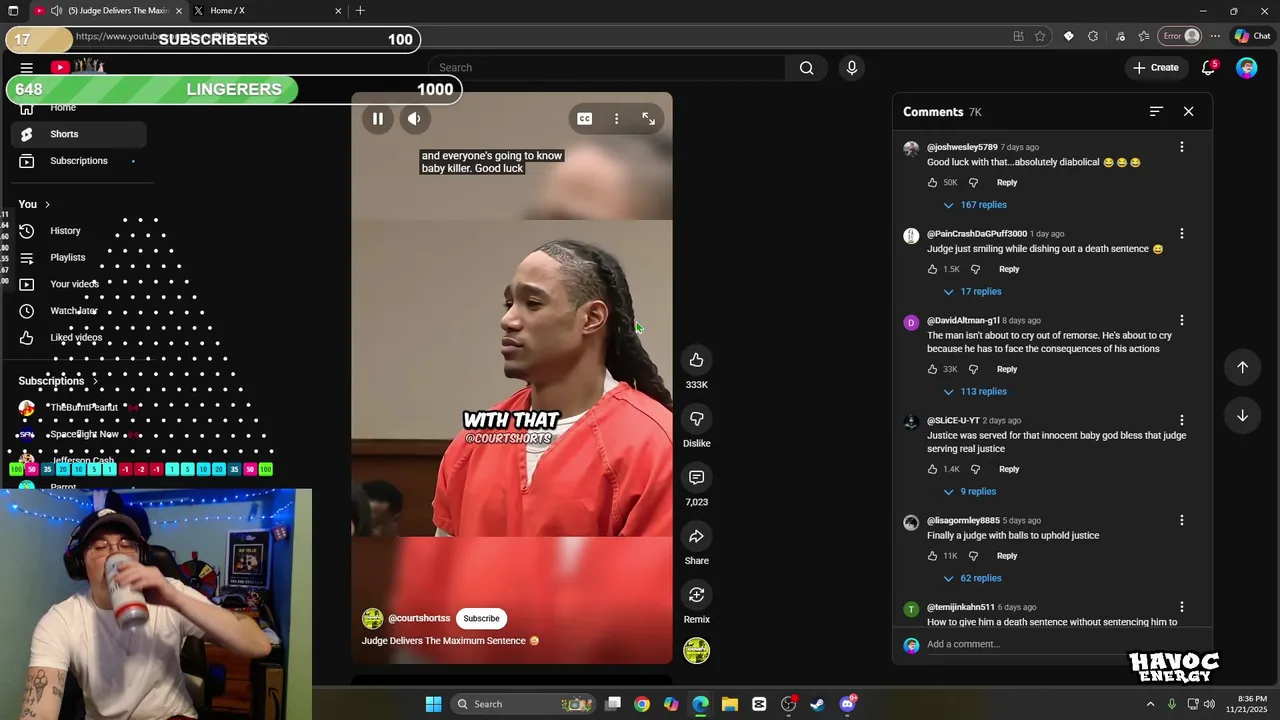
Task: Share this Short
Action: pos(697,536)
